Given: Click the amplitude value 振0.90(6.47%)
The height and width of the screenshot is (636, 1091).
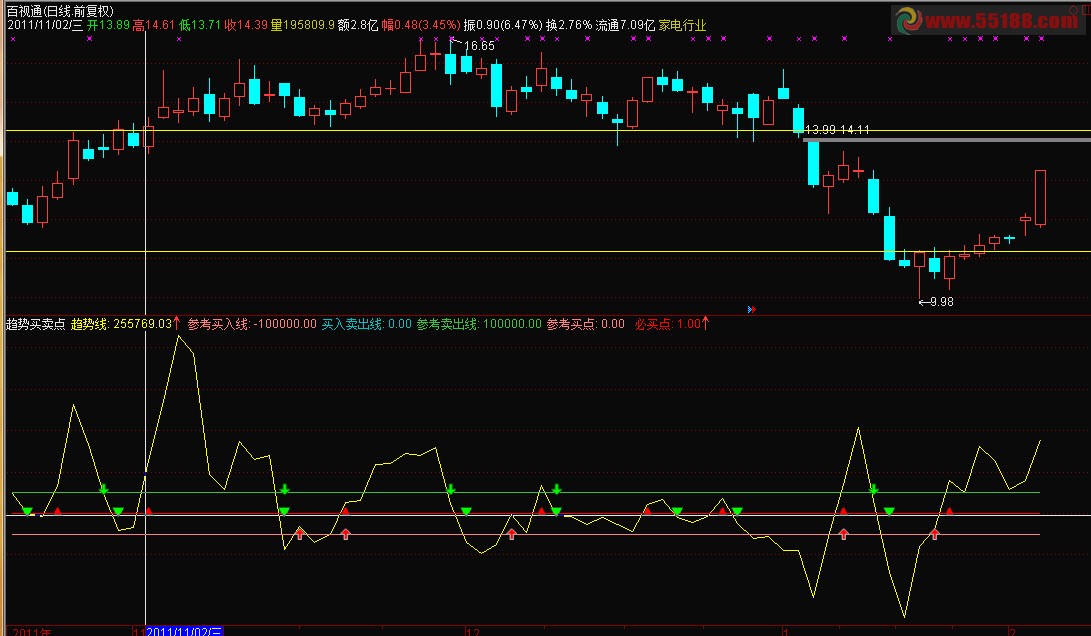Looking at the screenshot, I should pyautogui.click(x=502, y=25).
